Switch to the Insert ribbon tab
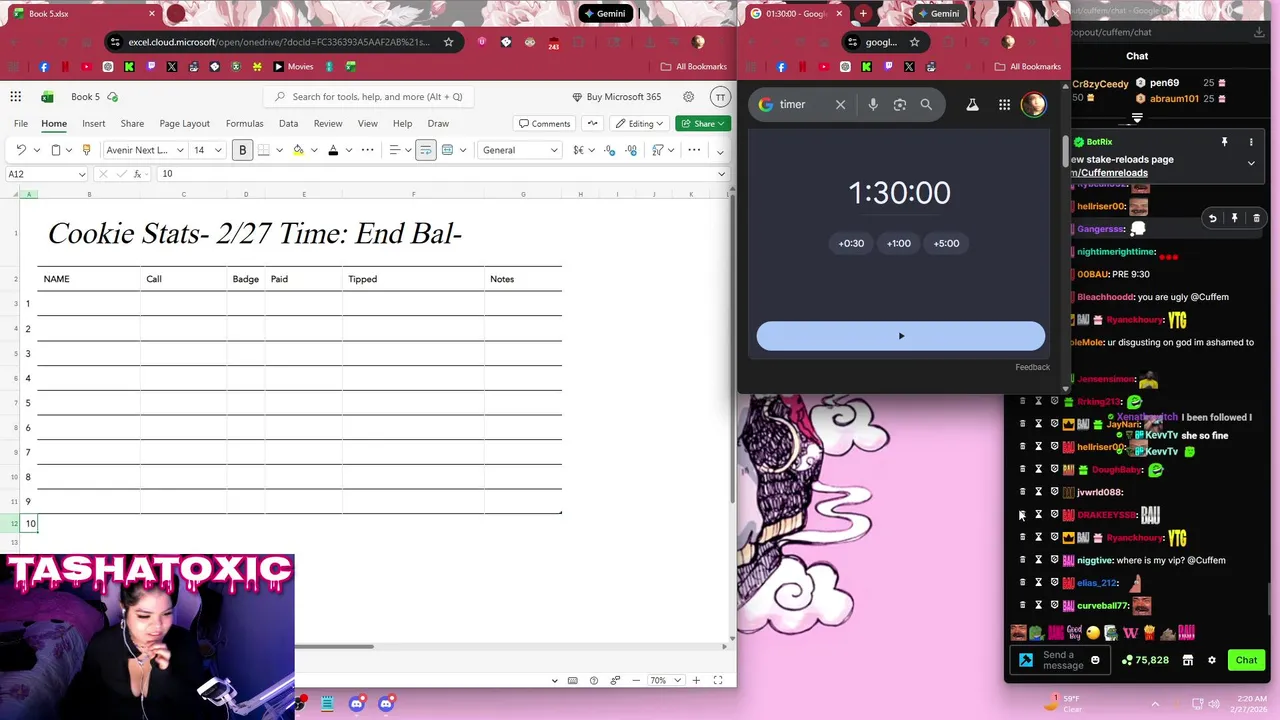This screenshot has width=1280, height=720. [94, 124]
